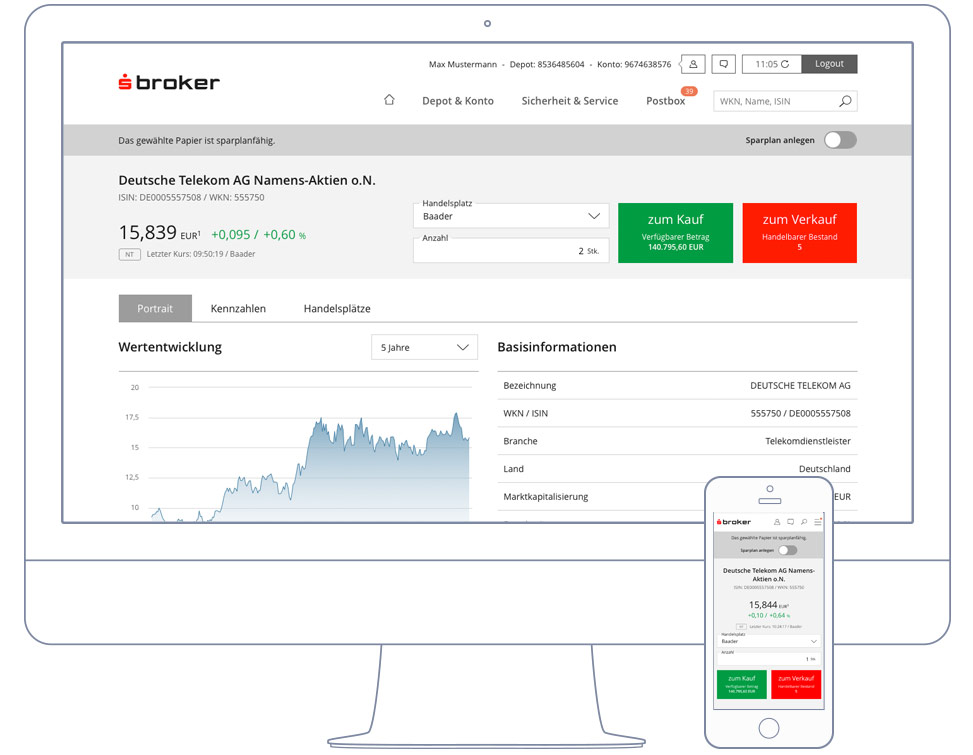Open Depot & Konto menu

[458, 101]
